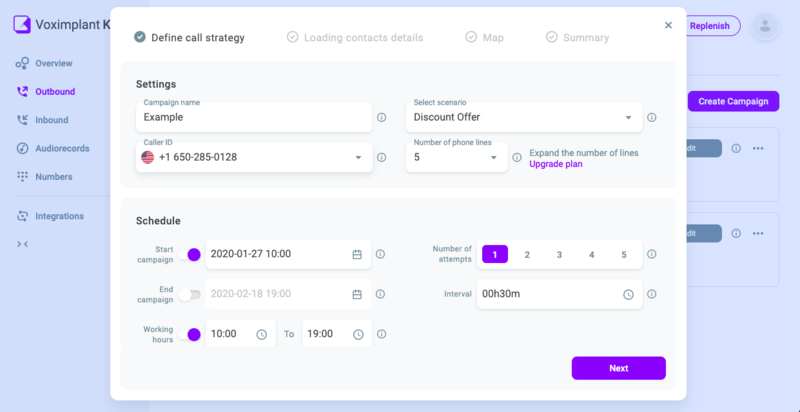Click the info icon next to Campaign name

click(381, 117)
